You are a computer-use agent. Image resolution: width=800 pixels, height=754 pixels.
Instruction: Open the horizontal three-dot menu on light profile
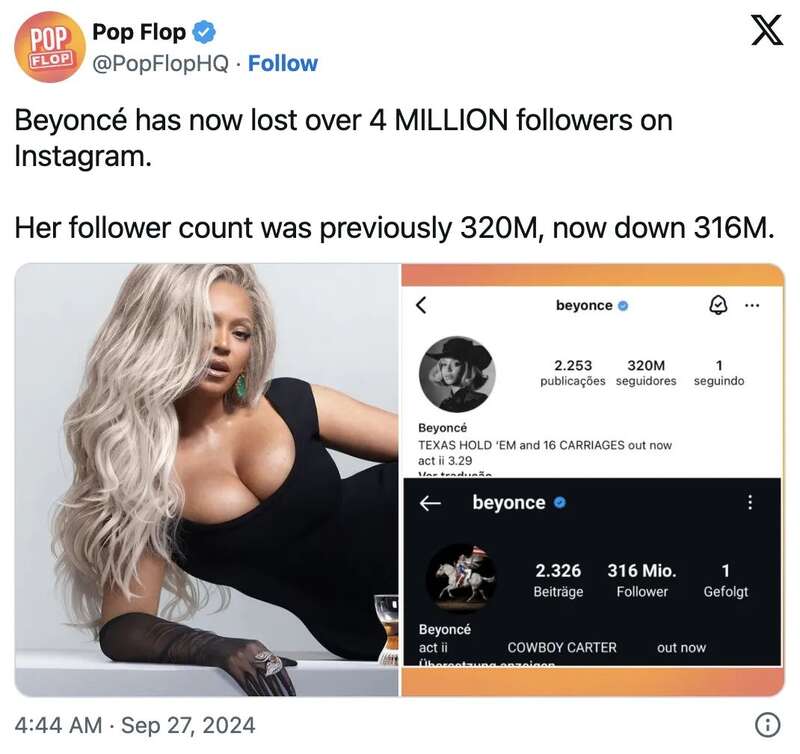coord(752,306)
